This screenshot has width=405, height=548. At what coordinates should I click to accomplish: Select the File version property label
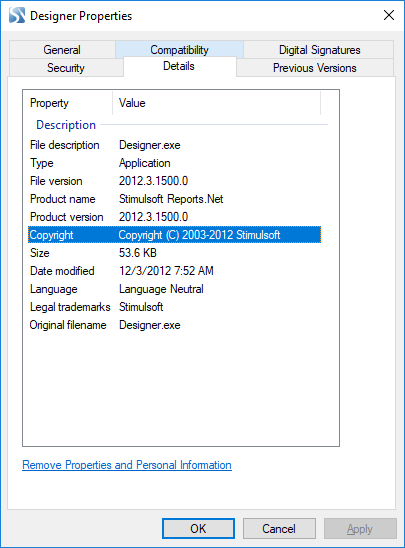coord(56,181)
